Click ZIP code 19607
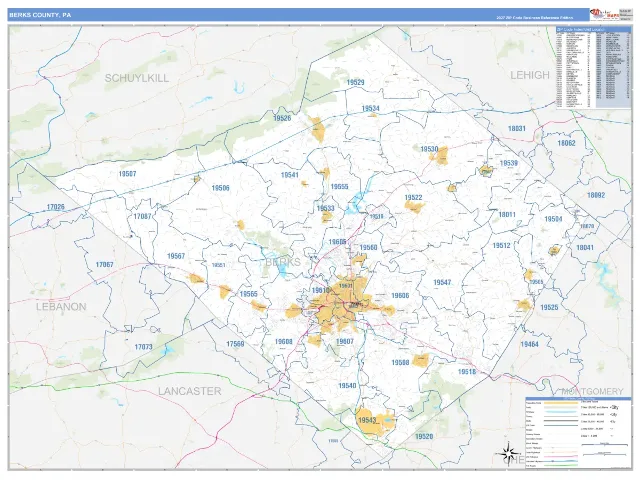640x480 pixels. tap(345, 342)
